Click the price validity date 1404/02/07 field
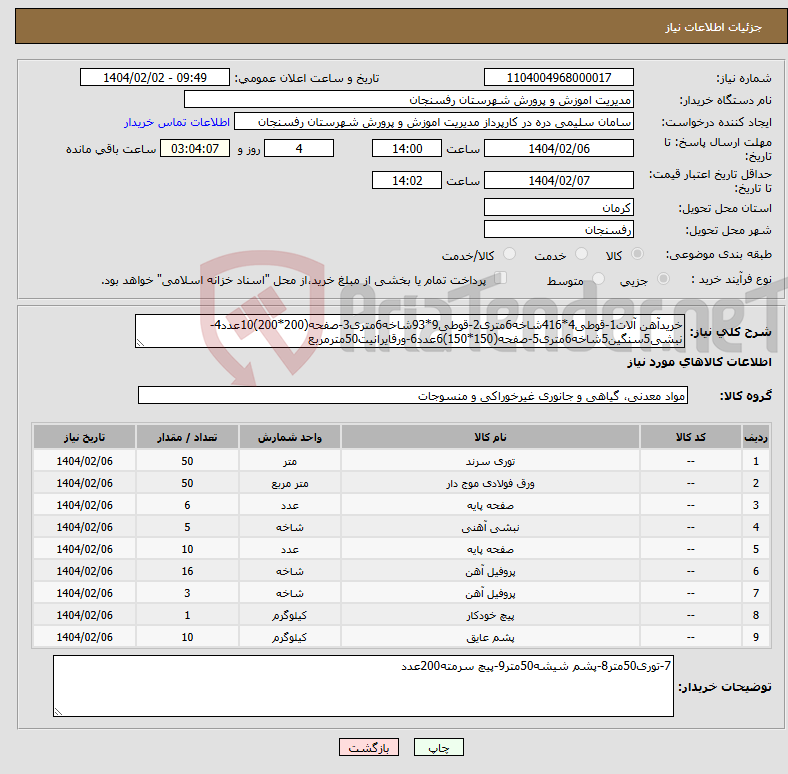This screenshot has height=774, width=788. click(558, 180)
